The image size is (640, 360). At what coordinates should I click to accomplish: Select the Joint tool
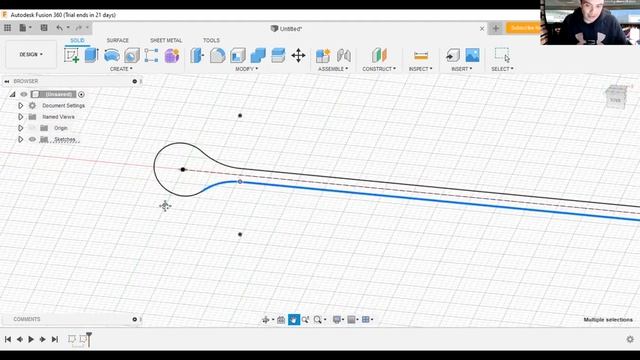click(x=344, y=56)
